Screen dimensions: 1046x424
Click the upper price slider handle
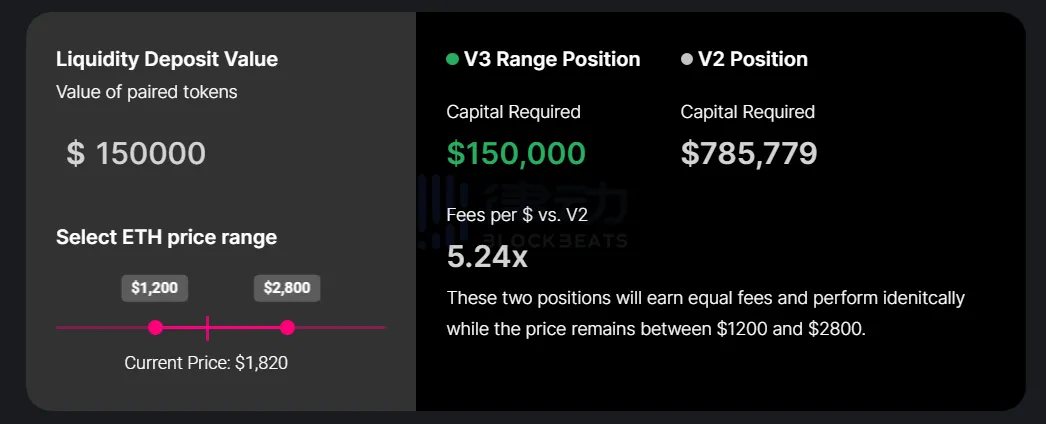pyautogui.click(x=287, y=327)
